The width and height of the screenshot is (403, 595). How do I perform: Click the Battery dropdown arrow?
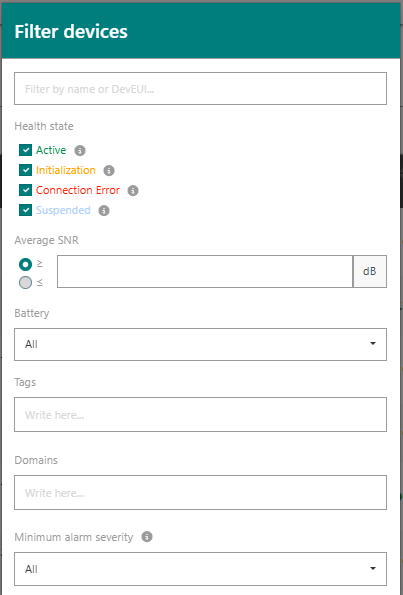pos(373,344)
